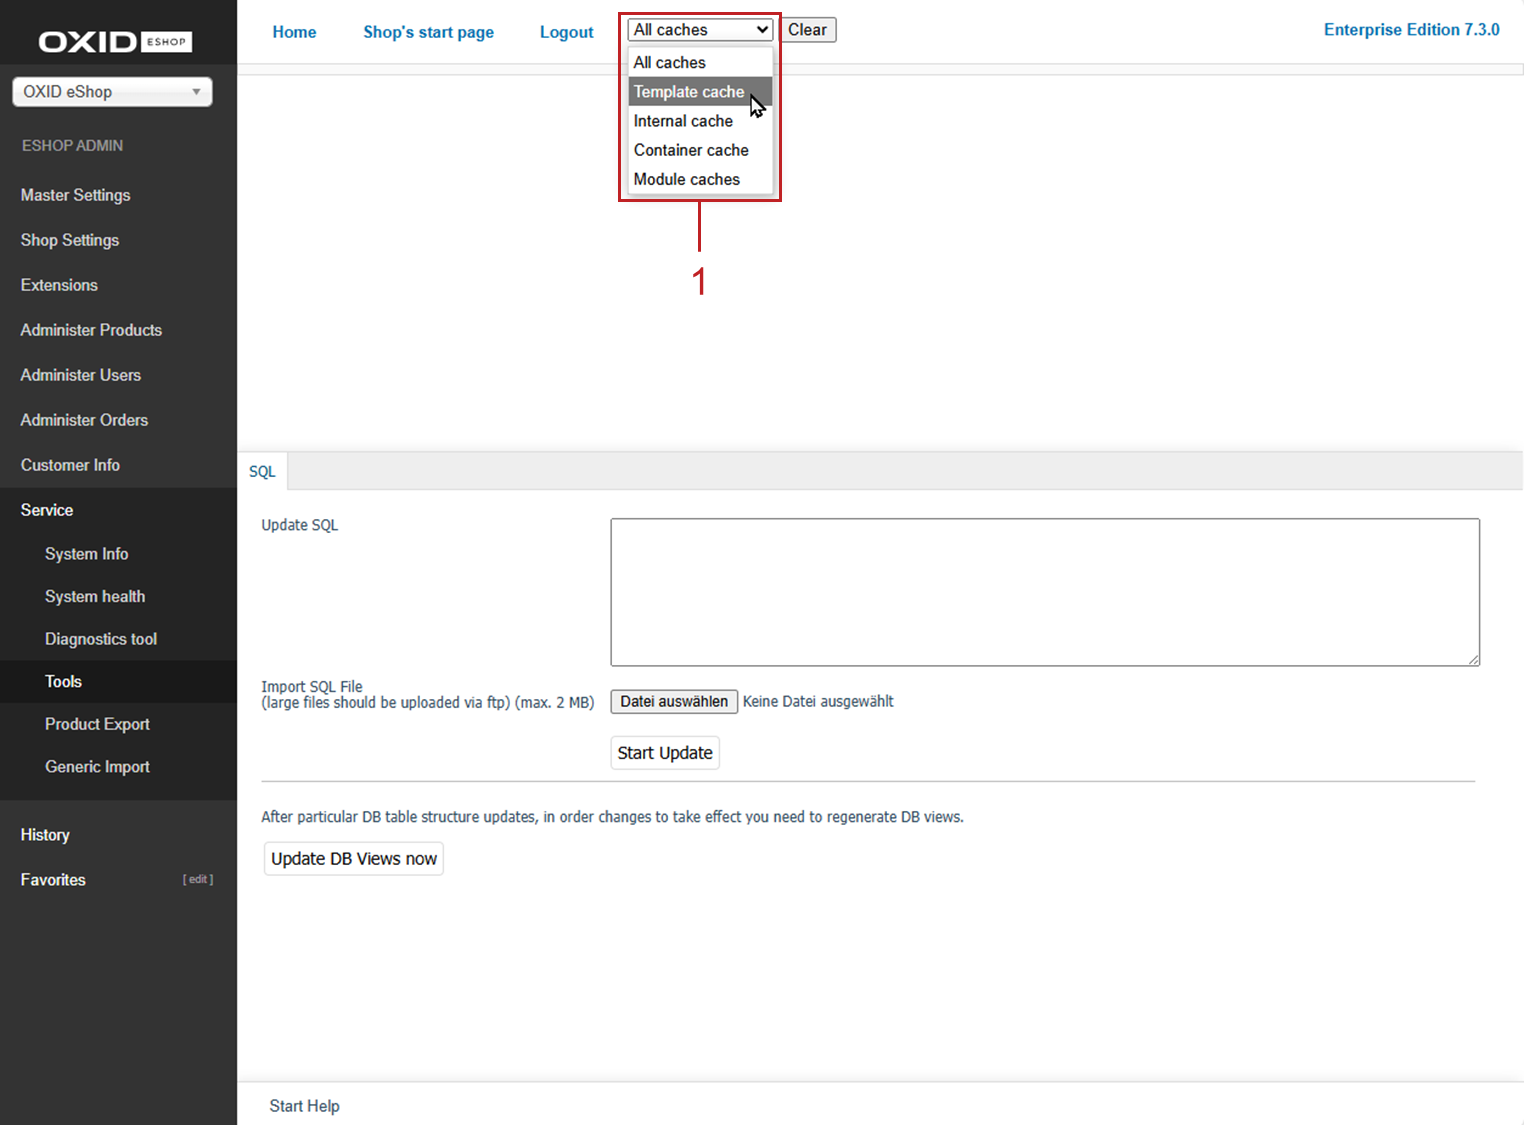This screenshot has width=1524, height=1125.
Task: Click the Favorites edit link
Action: coord(198,880)
